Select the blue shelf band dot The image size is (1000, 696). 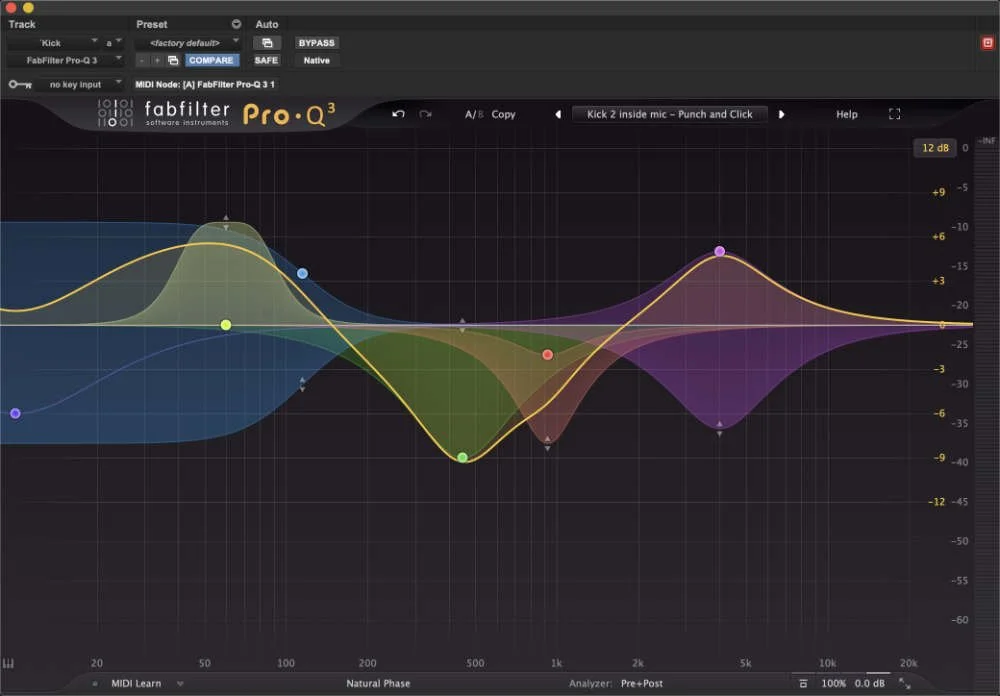302,273
